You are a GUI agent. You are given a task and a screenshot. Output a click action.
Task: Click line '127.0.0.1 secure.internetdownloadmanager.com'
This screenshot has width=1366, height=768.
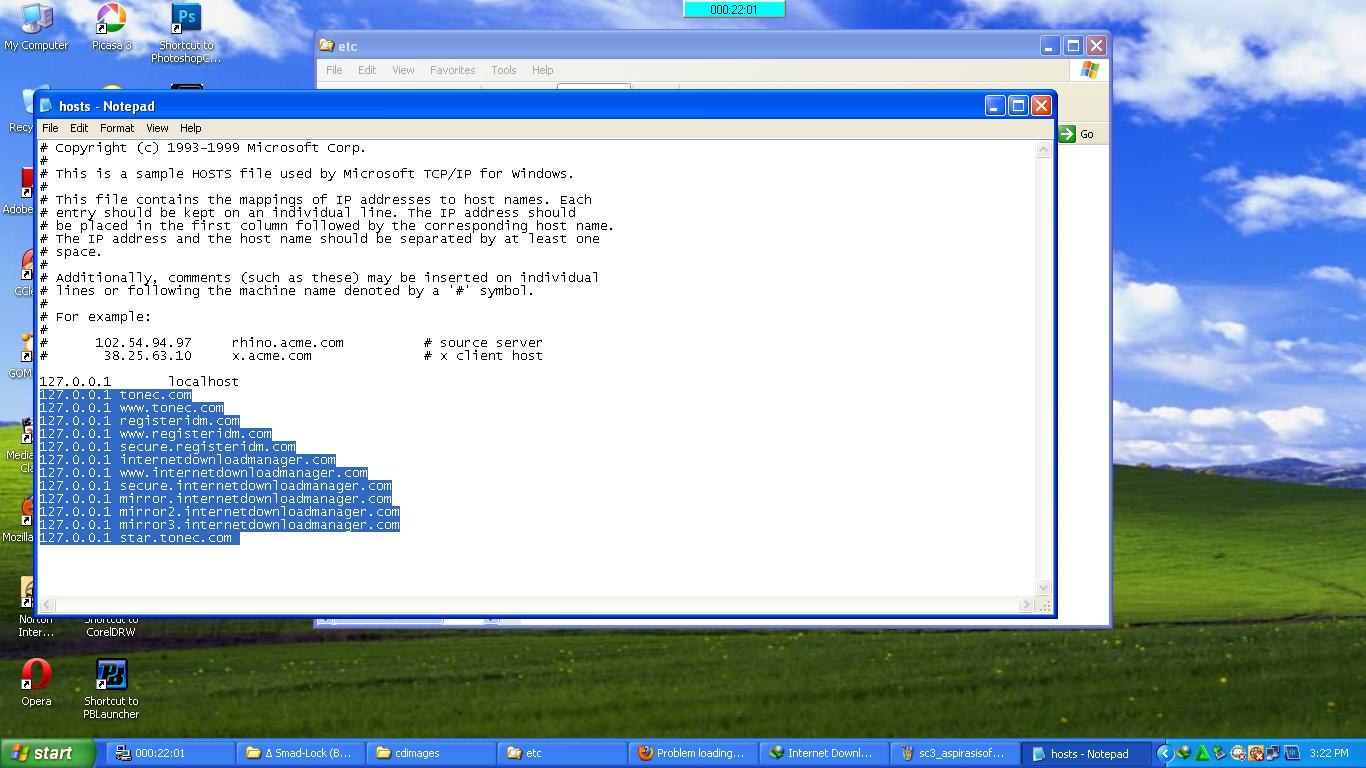pos(215,486)
